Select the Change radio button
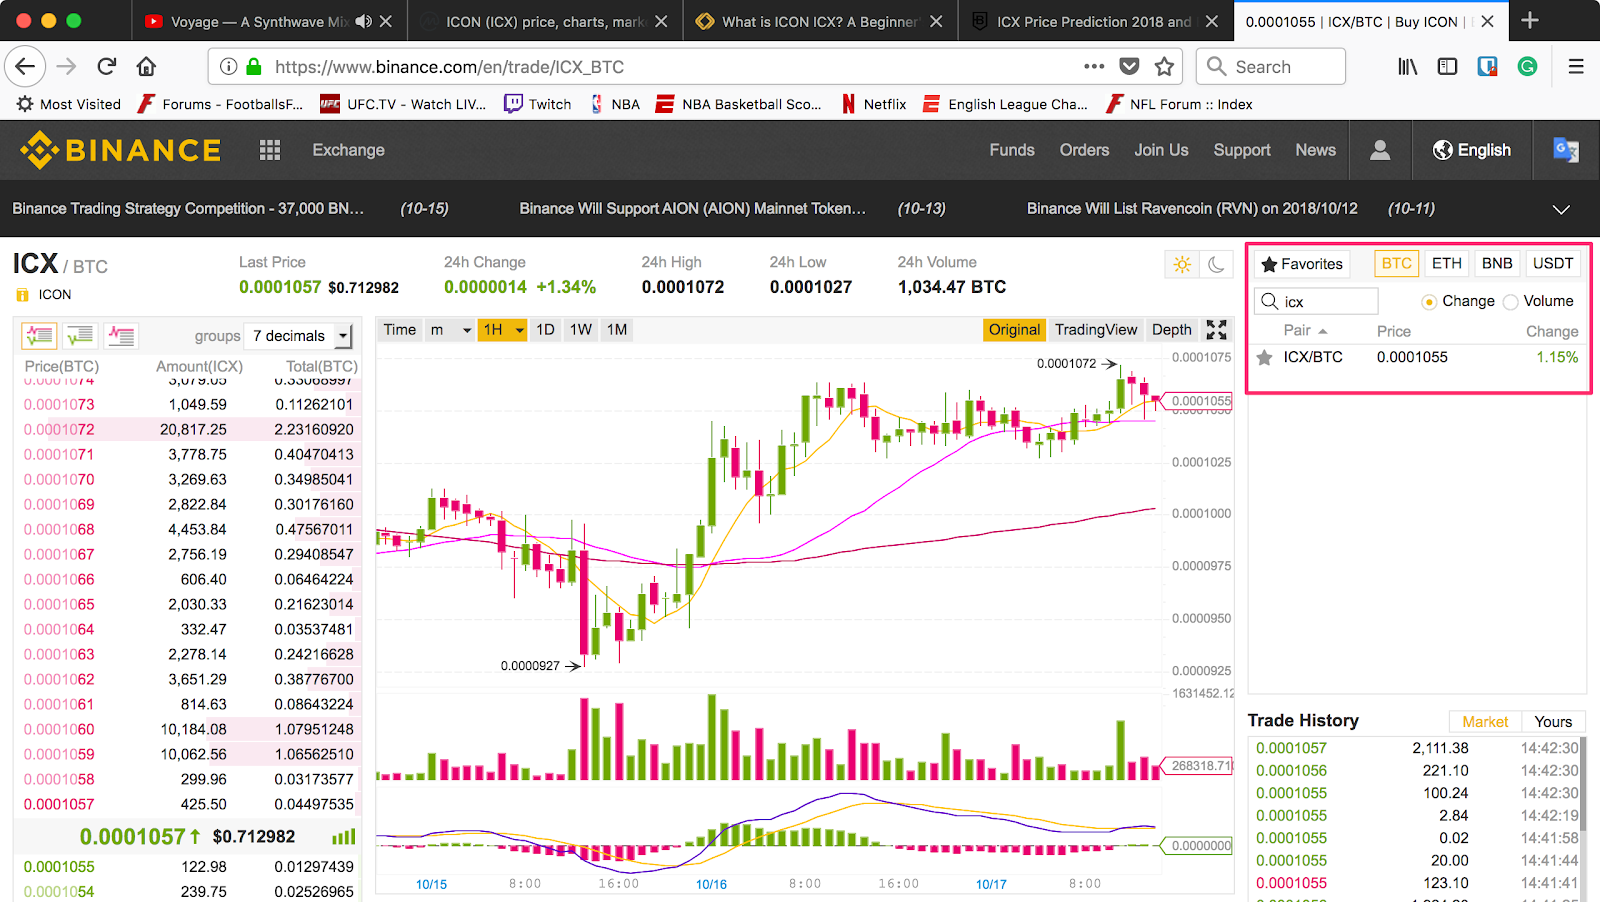 pos(1429,302)
